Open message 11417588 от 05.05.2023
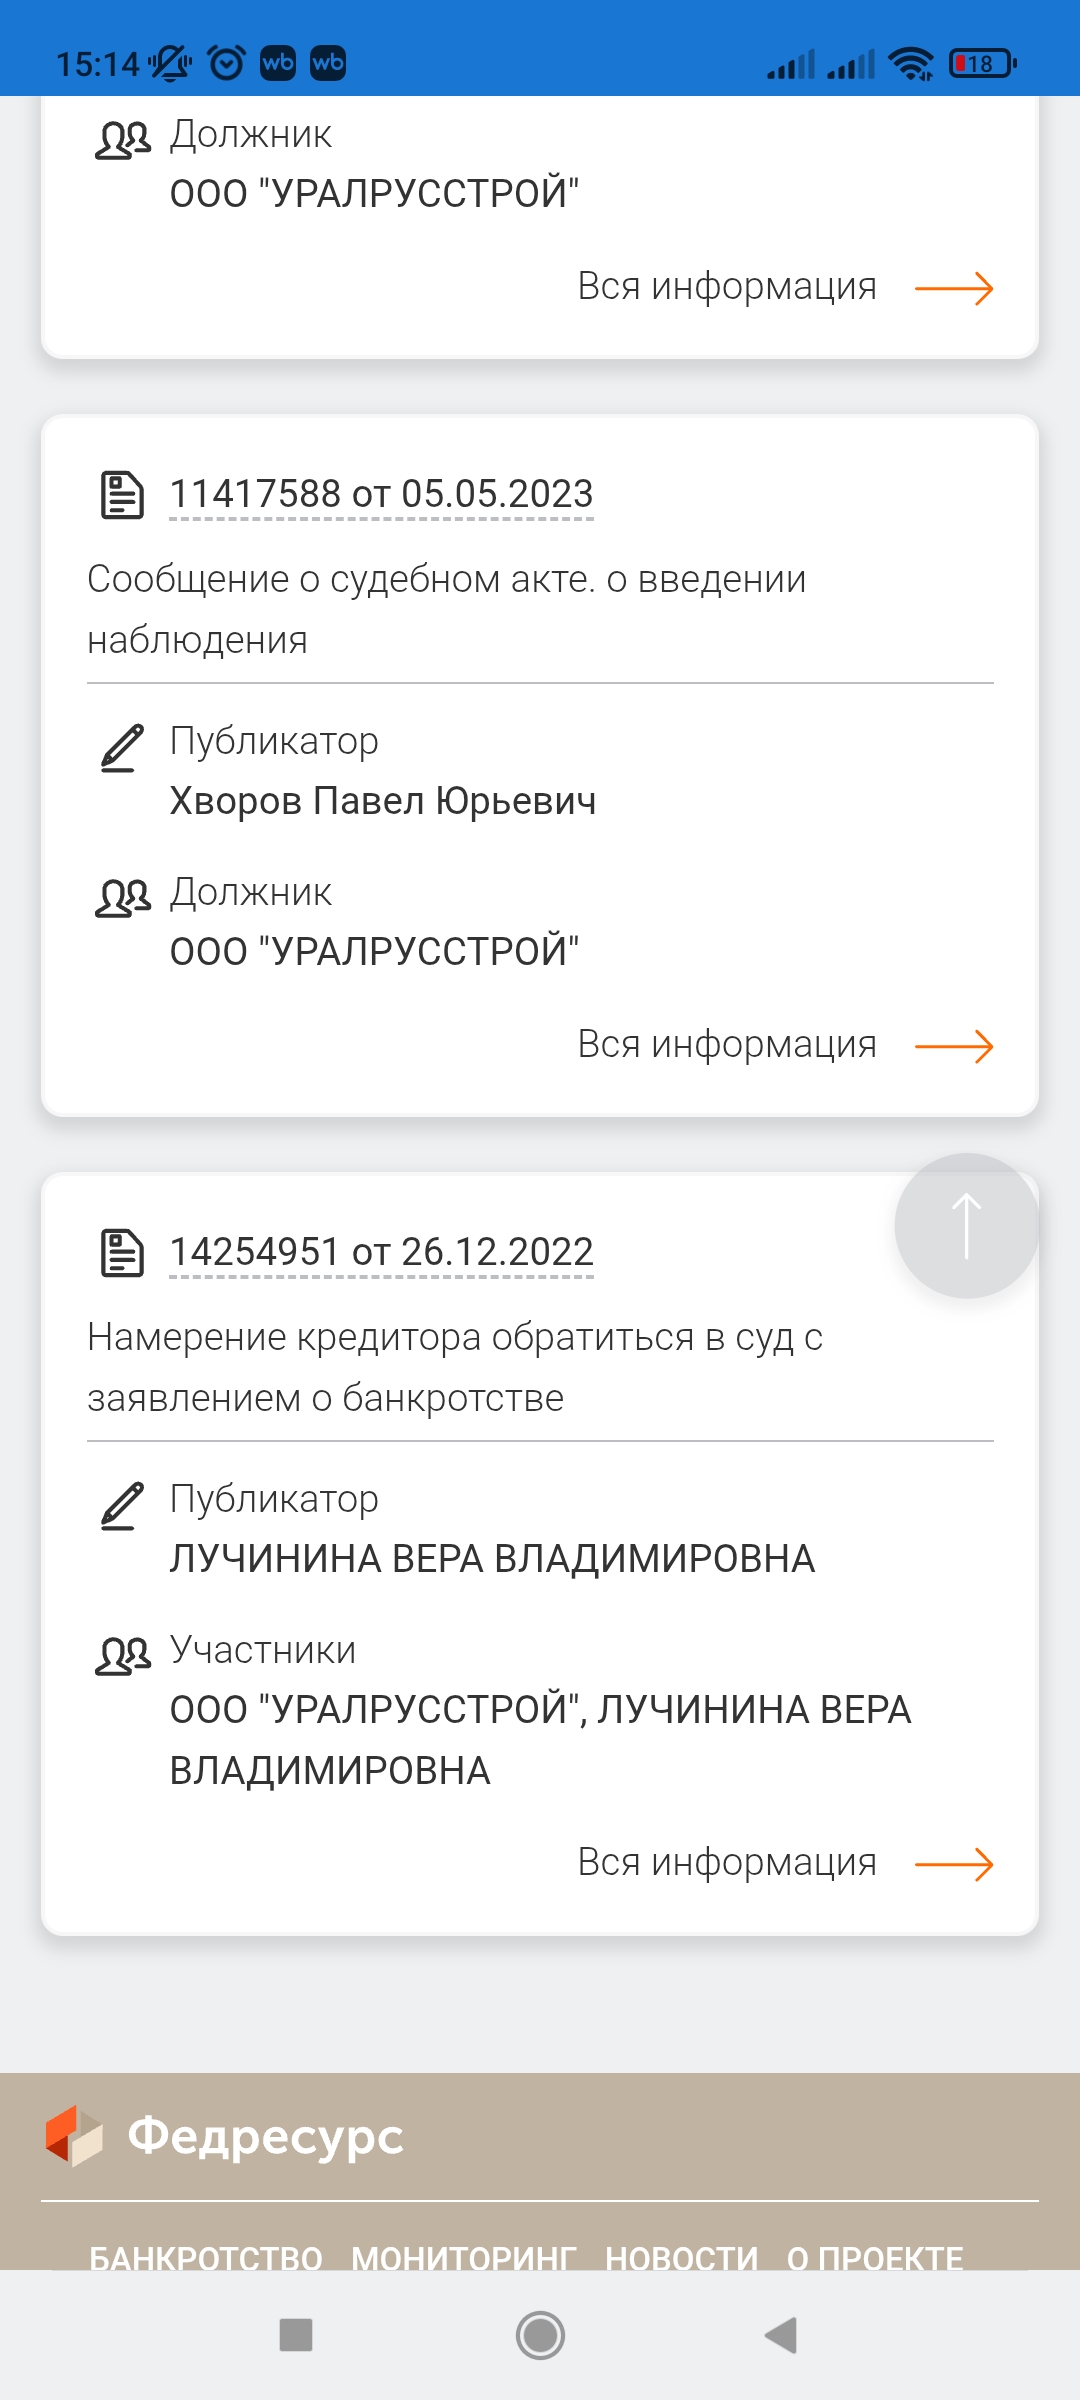1080x2400 pixels. coord(381,495)
